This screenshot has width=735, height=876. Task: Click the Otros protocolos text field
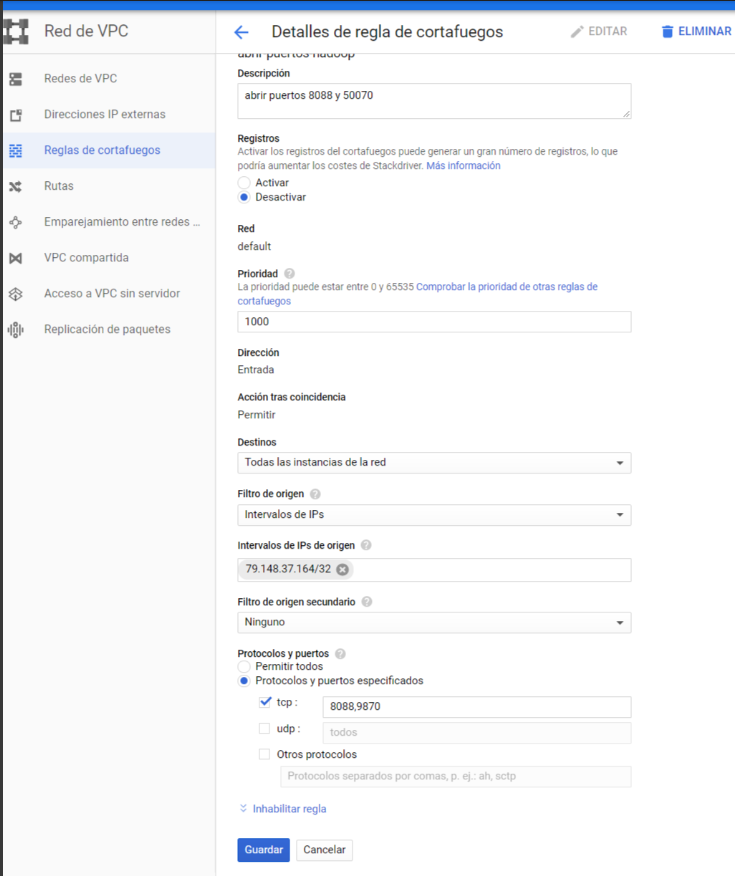(456, 777)
